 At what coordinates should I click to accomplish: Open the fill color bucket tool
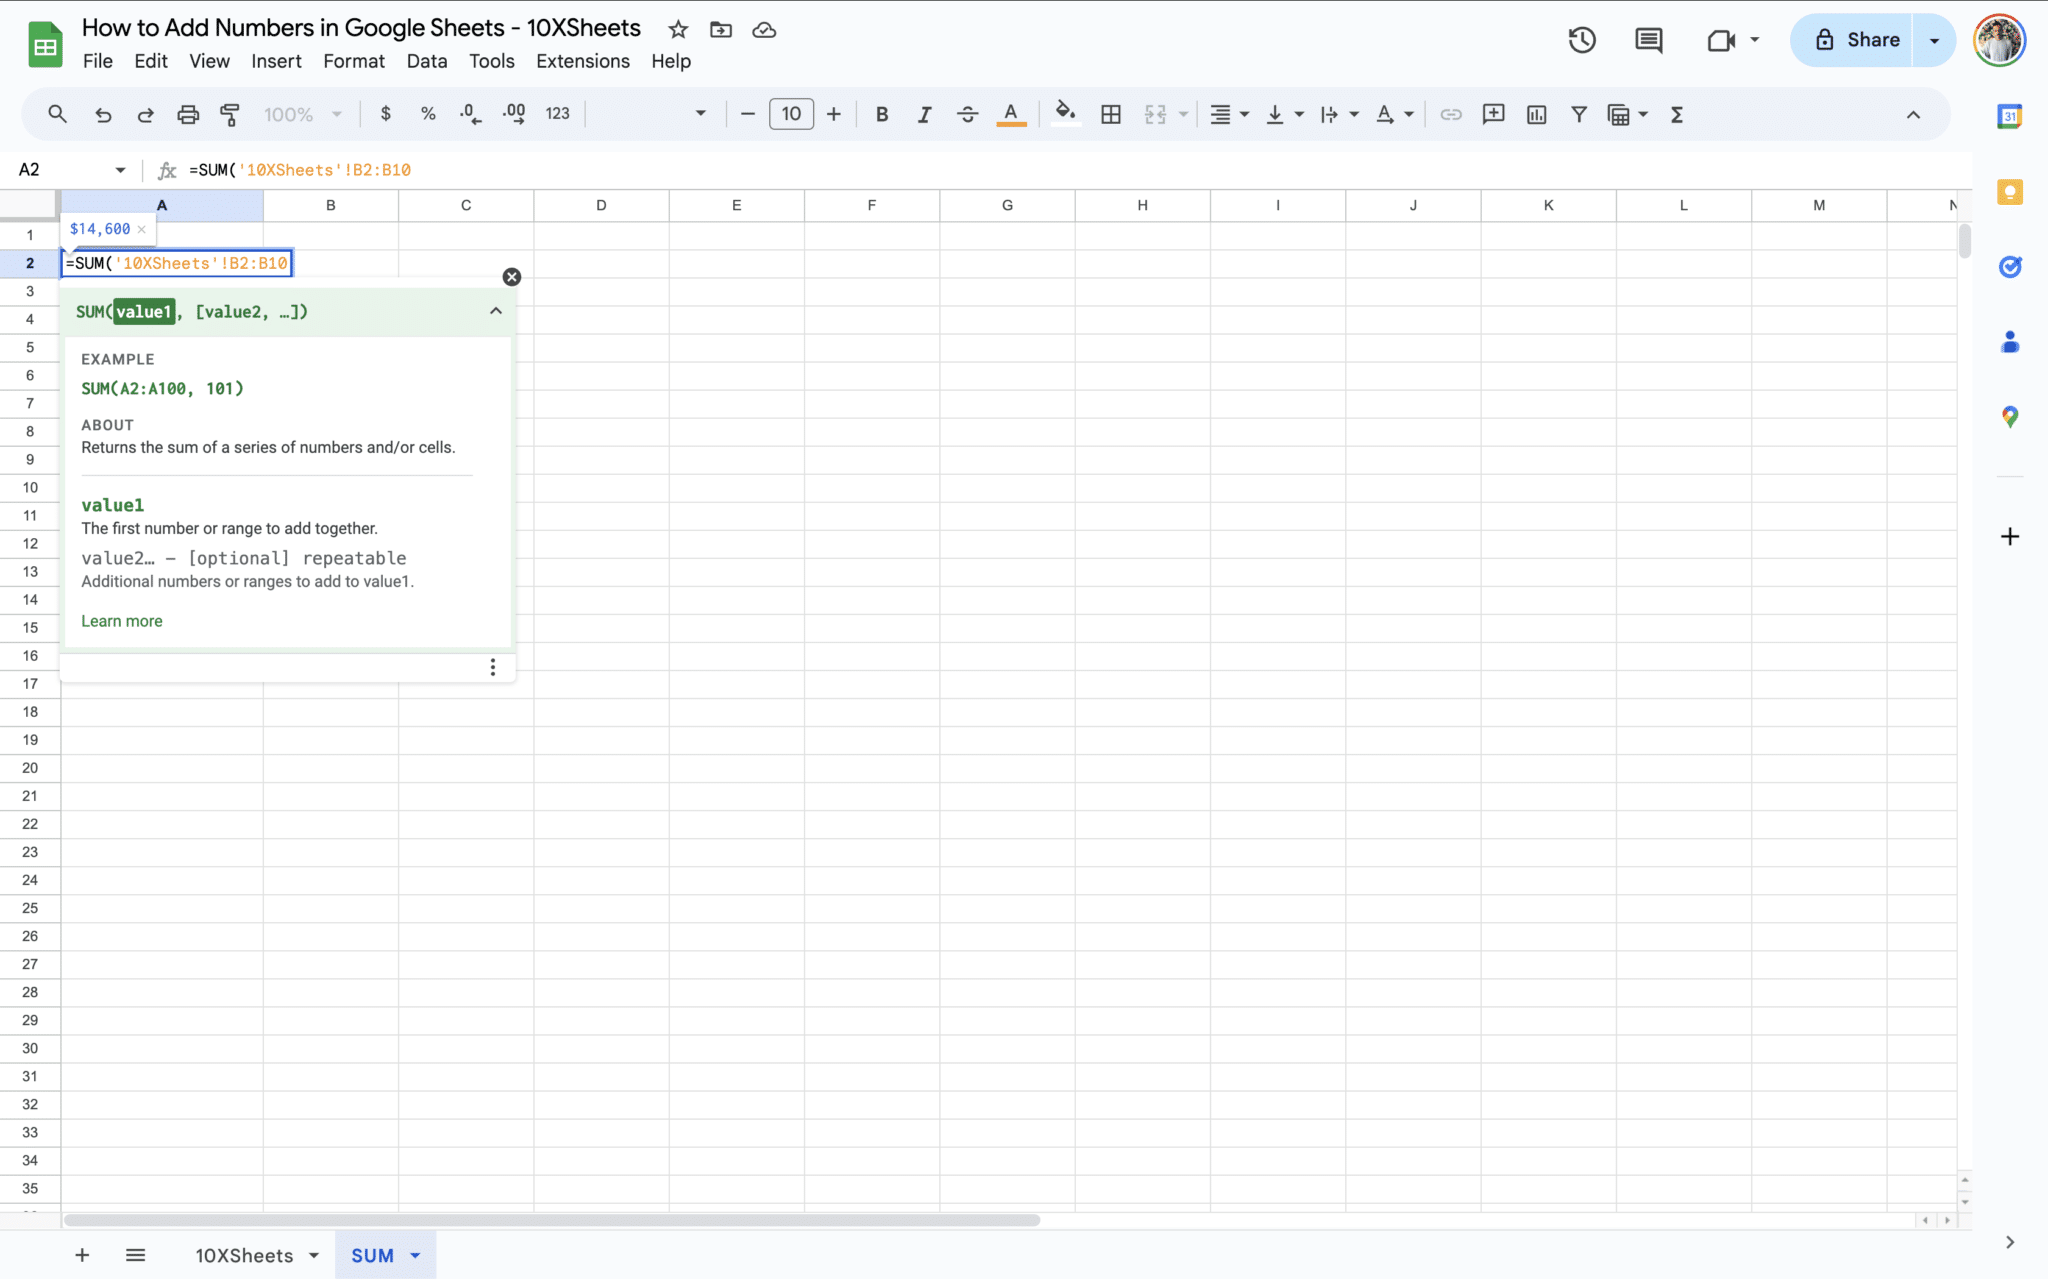[x=1065, y=114]
